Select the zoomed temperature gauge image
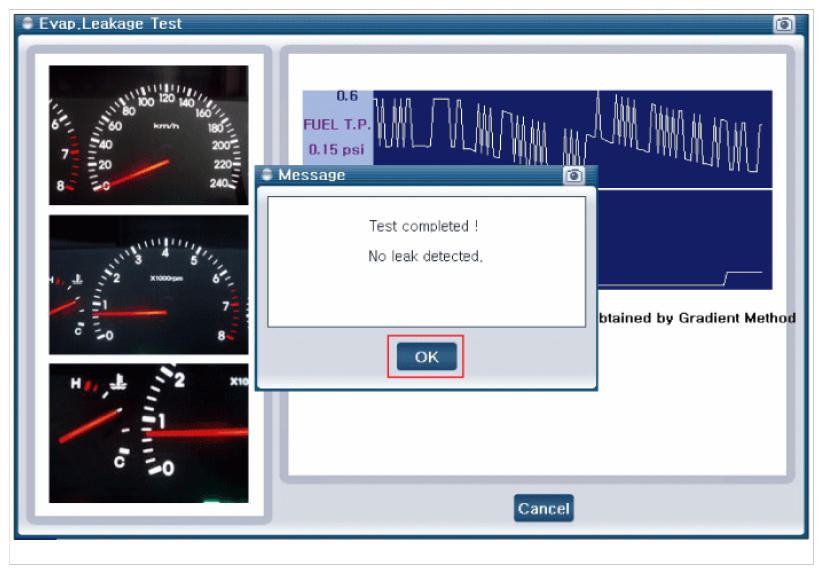Screen dimensions: 823x574 pos(149,433)
